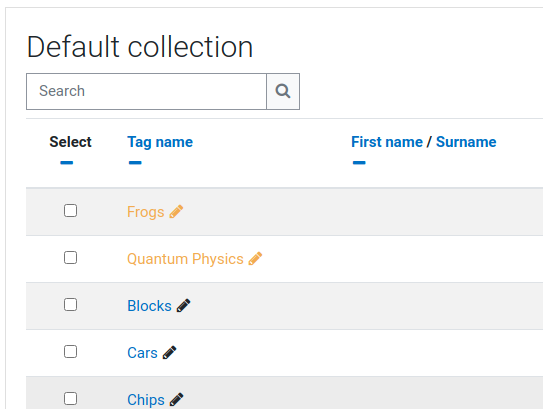Toggle the Cars row checkbox
Image resolution: width=543 pixels, height=409 pixels.
coord(70,352)
